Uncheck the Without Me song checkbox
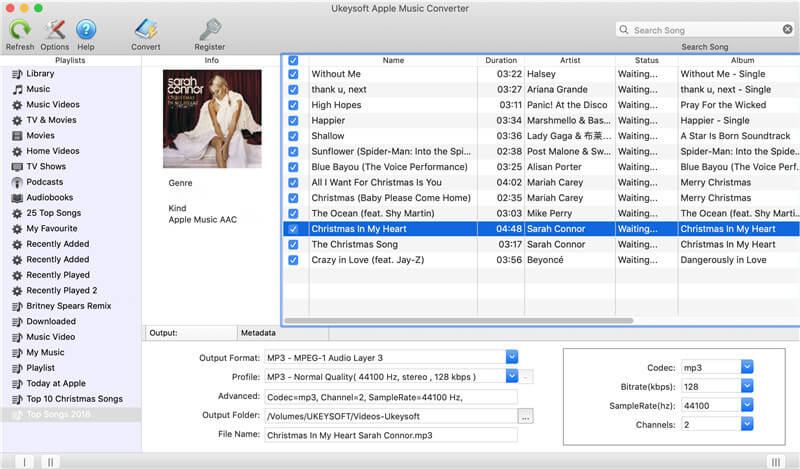Image resolution: width=800 pixels, height=469 pixels. (x=293, y=74)
